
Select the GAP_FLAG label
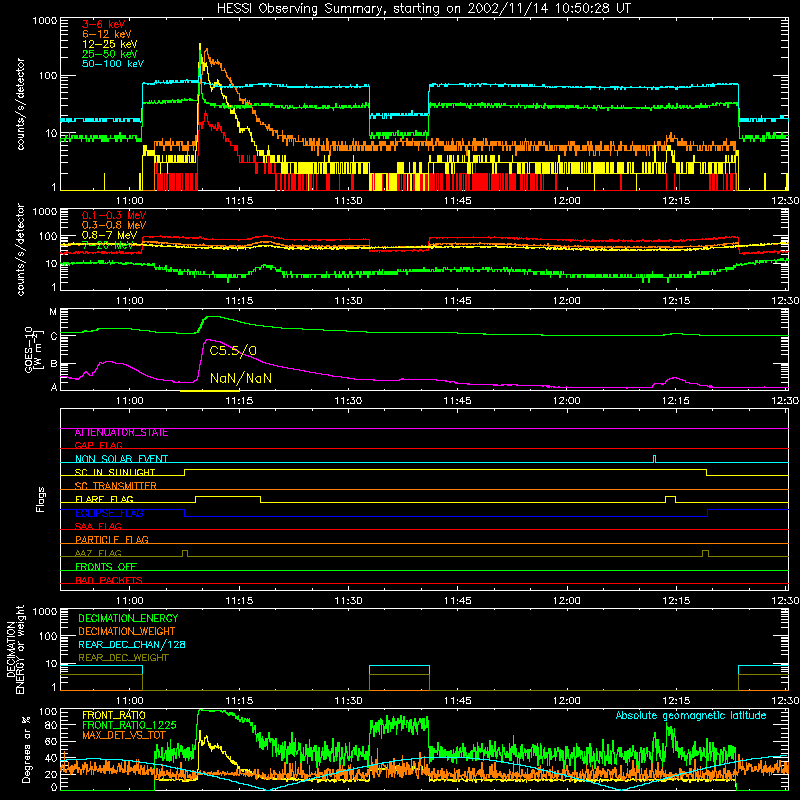click(x=98, y=445)
